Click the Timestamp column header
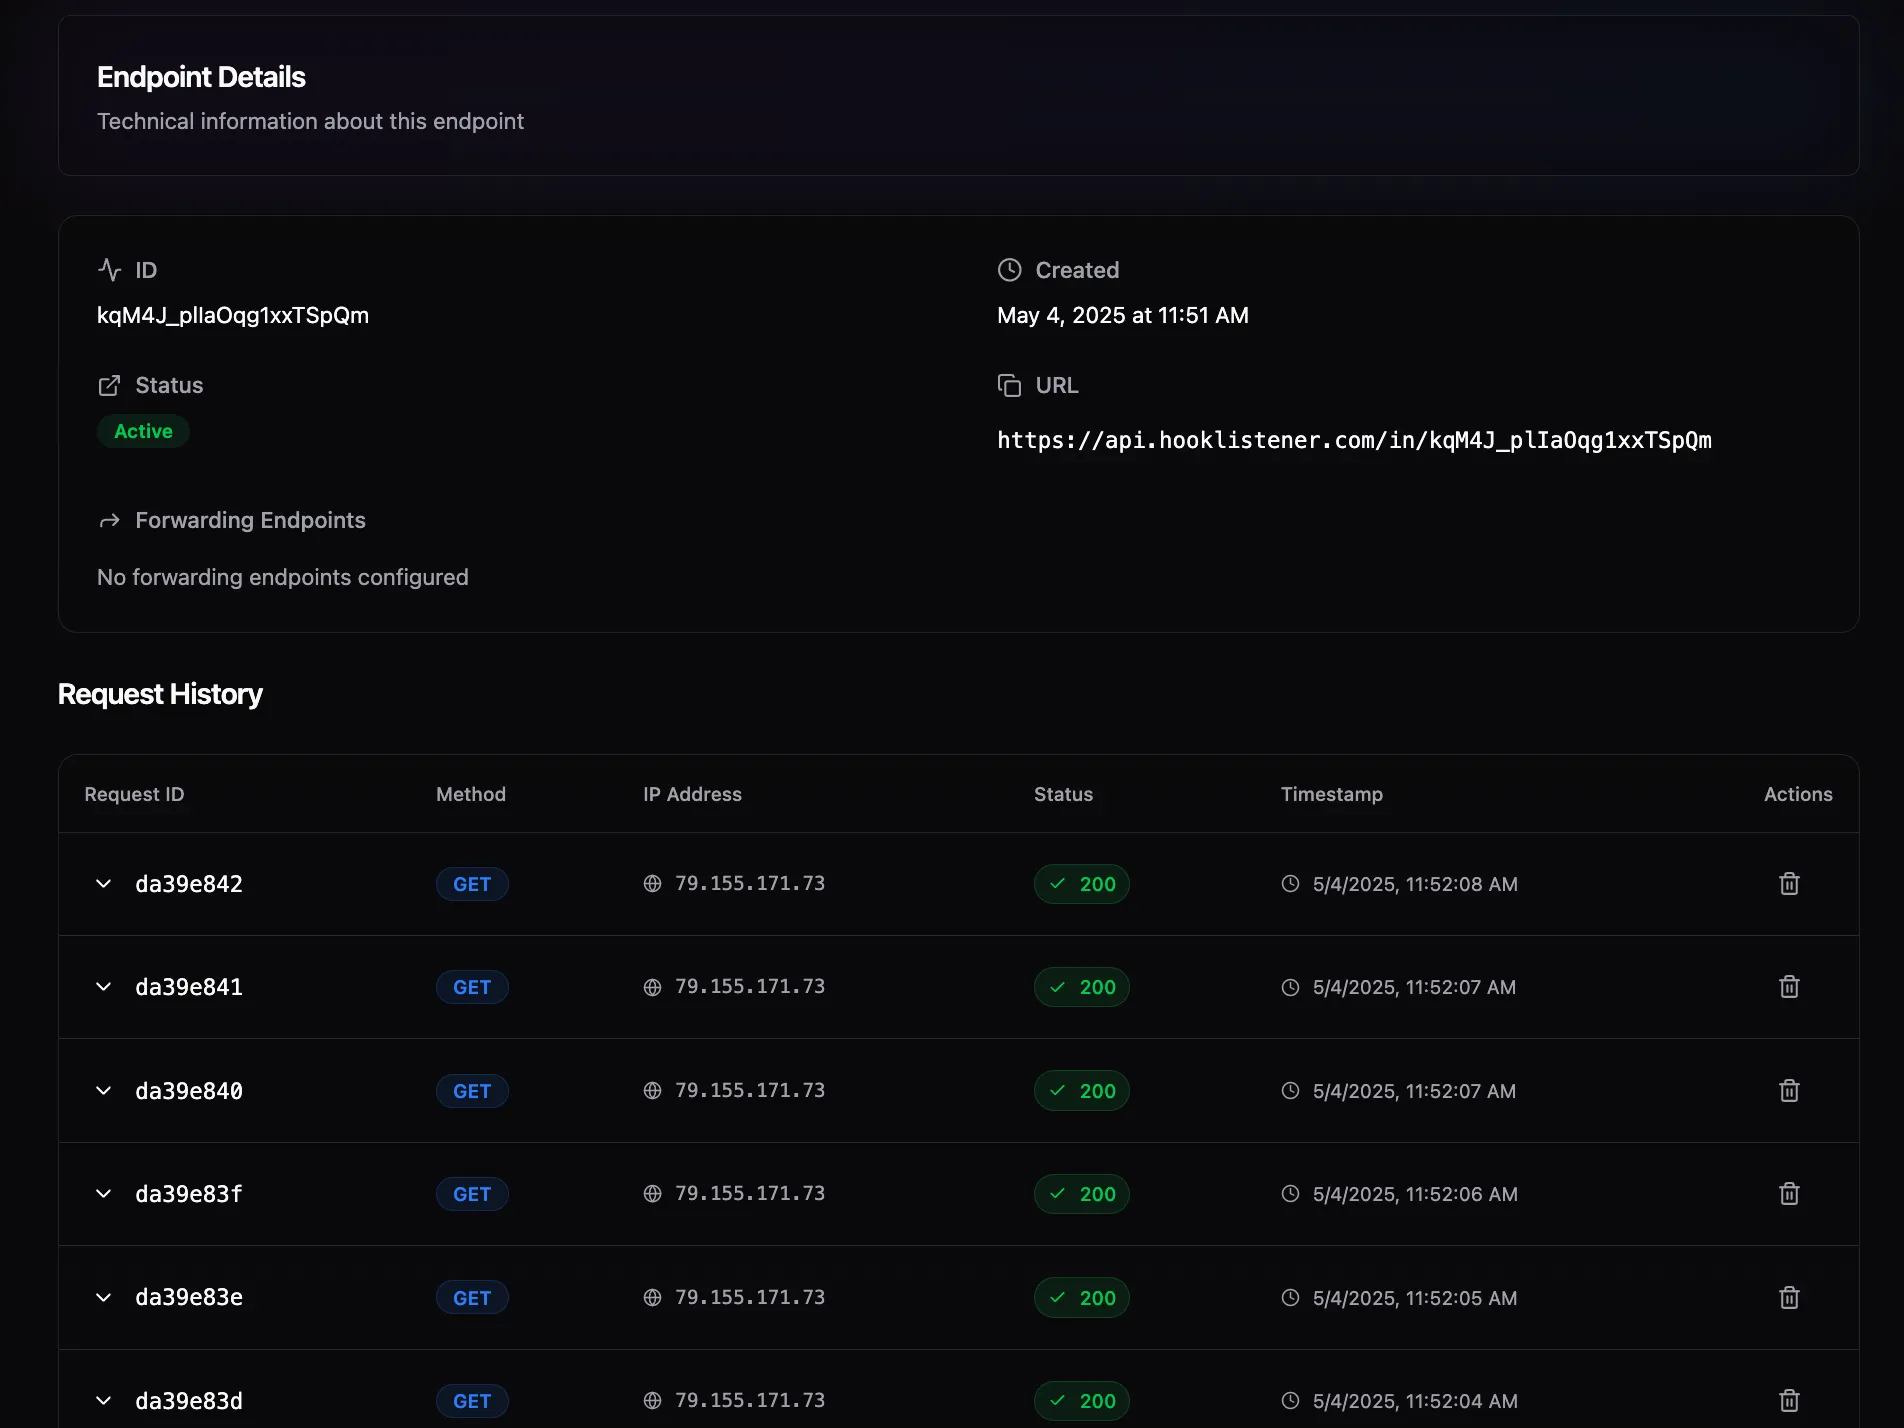 click(x=1331, y=794)
